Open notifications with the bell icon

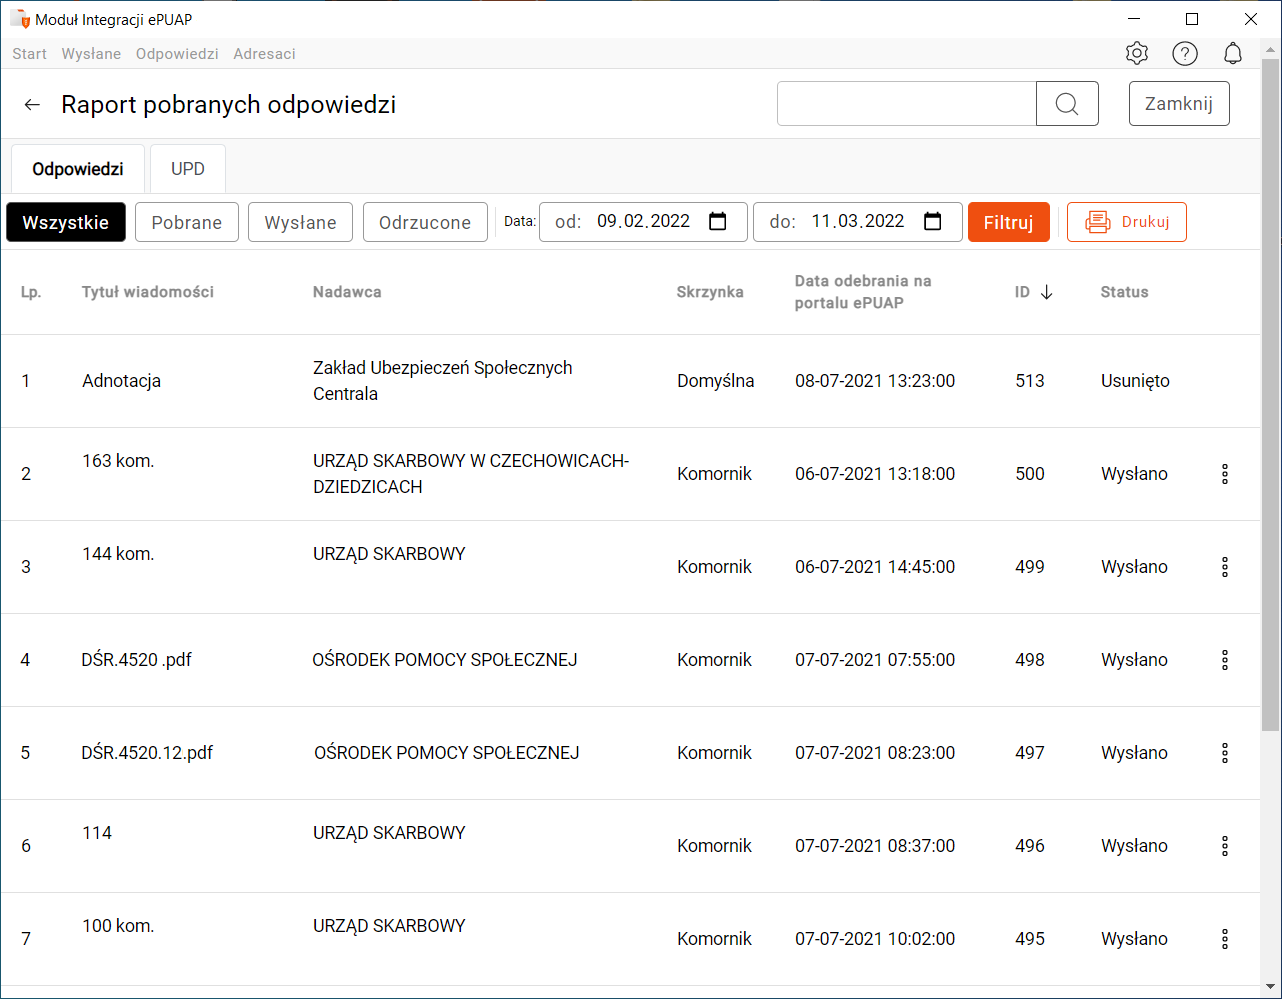click(x=1233, y=54)
